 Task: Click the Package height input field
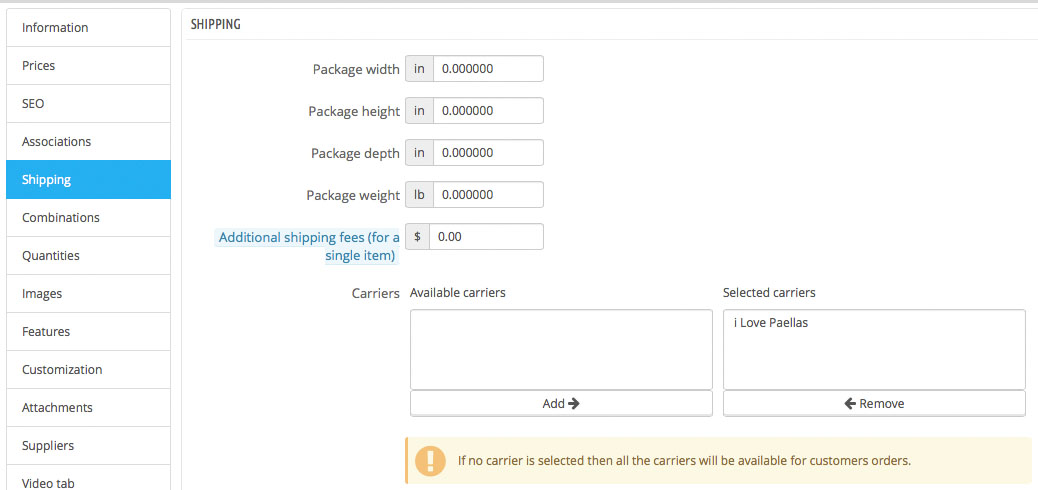point(488,111)
